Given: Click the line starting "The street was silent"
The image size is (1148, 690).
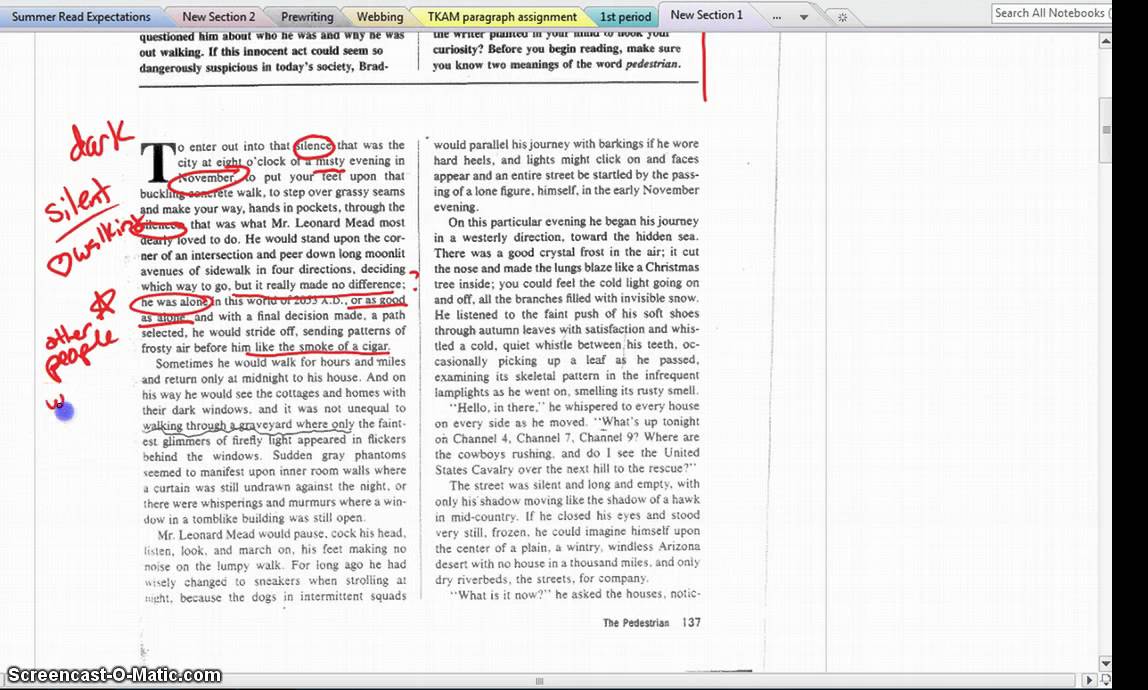Looking at the screenshot, I should (575, 484).
